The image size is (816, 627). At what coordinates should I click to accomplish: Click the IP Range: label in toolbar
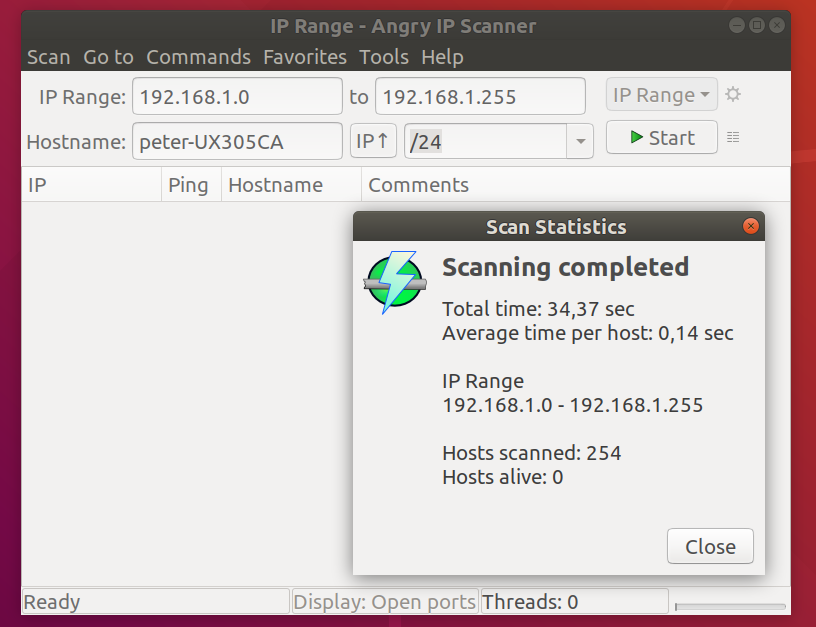click(82, 97)
